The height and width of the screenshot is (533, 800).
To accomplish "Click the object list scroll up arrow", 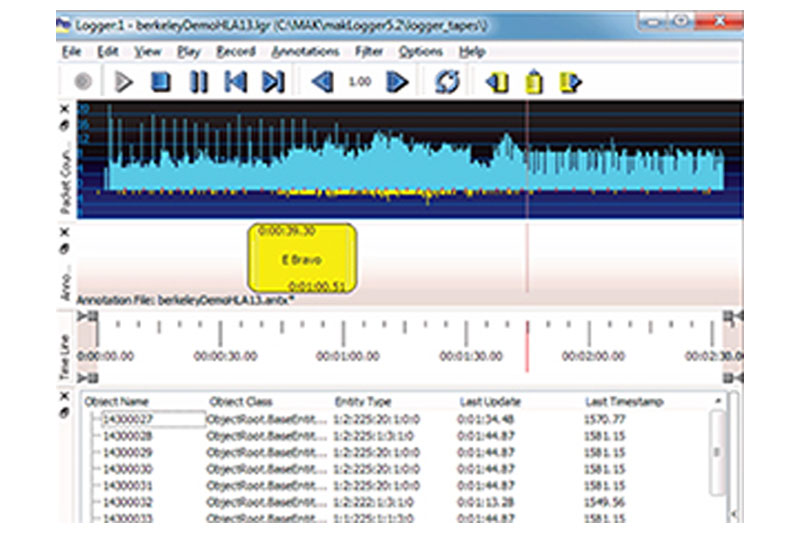I will 718,401.
